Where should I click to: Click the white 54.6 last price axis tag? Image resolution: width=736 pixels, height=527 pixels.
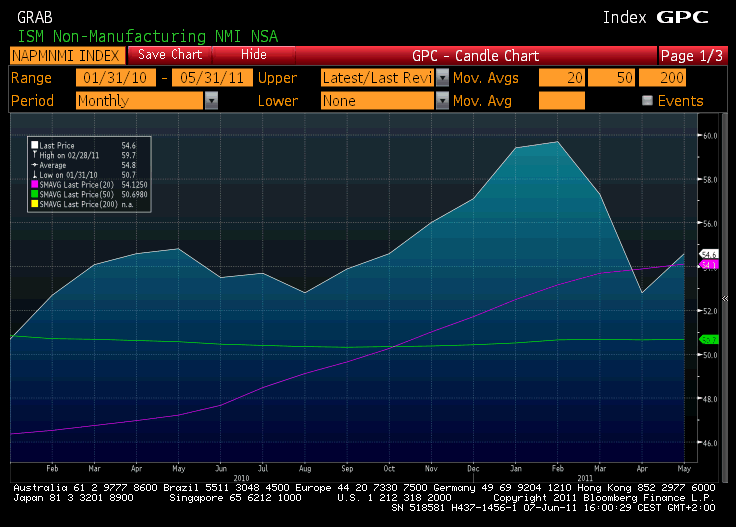(x=710, y=254)
